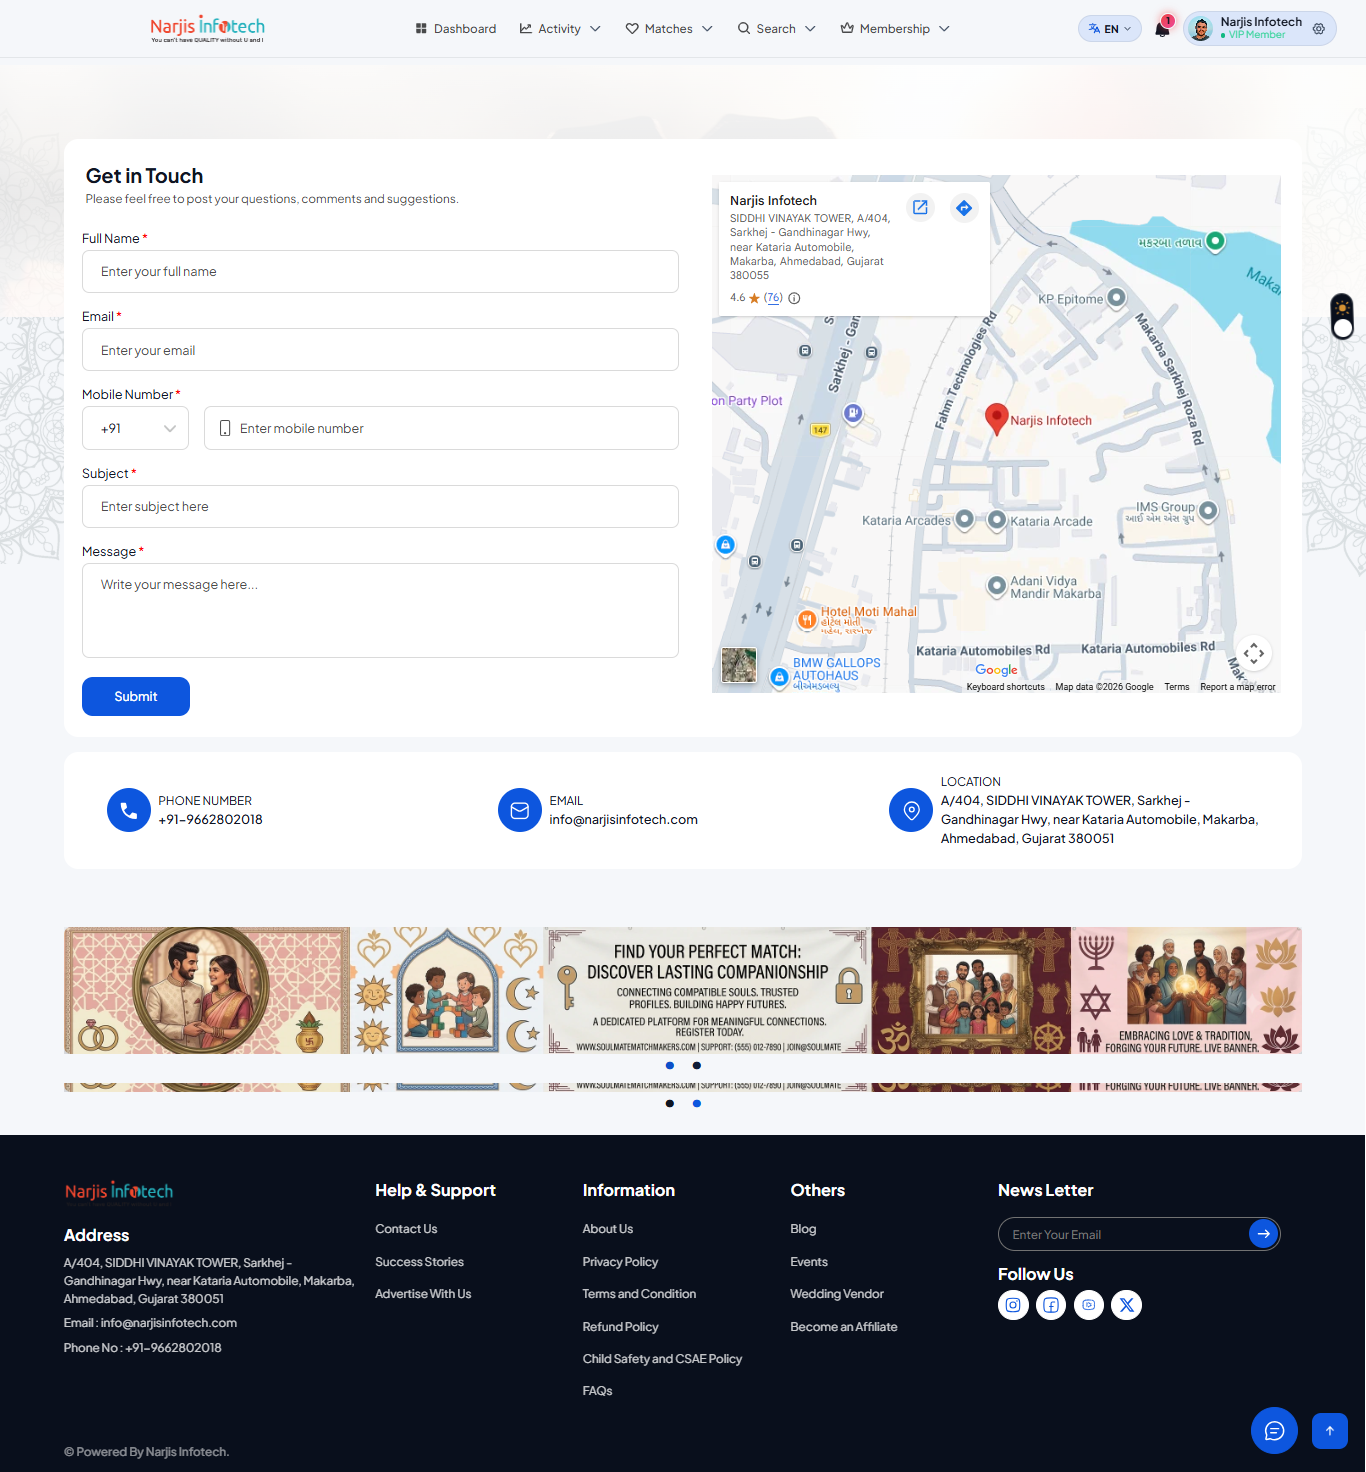Focus the Subject input field
Image resolution: width=1366 pixels, height=1472 pixels.
tap(380, 507)
